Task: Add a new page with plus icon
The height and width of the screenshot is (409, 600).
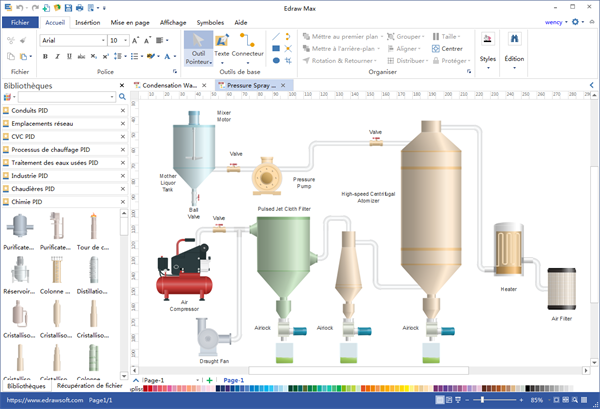Action: pos(210,381)
